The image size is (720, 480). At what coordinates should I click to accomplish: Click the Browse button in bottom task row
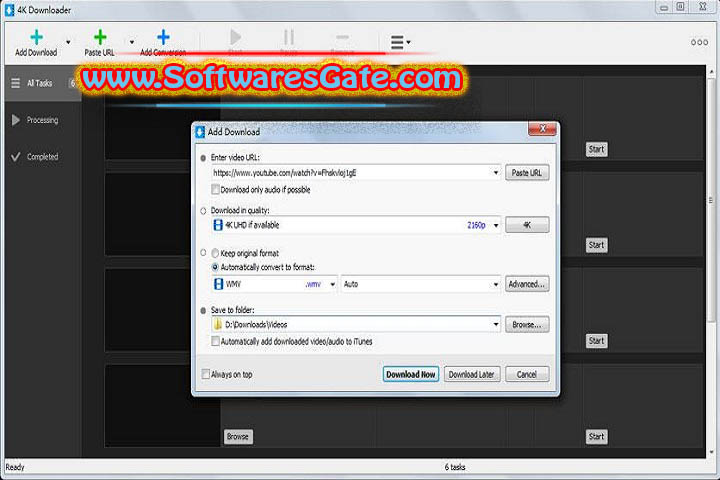click(x=238, y=436)
